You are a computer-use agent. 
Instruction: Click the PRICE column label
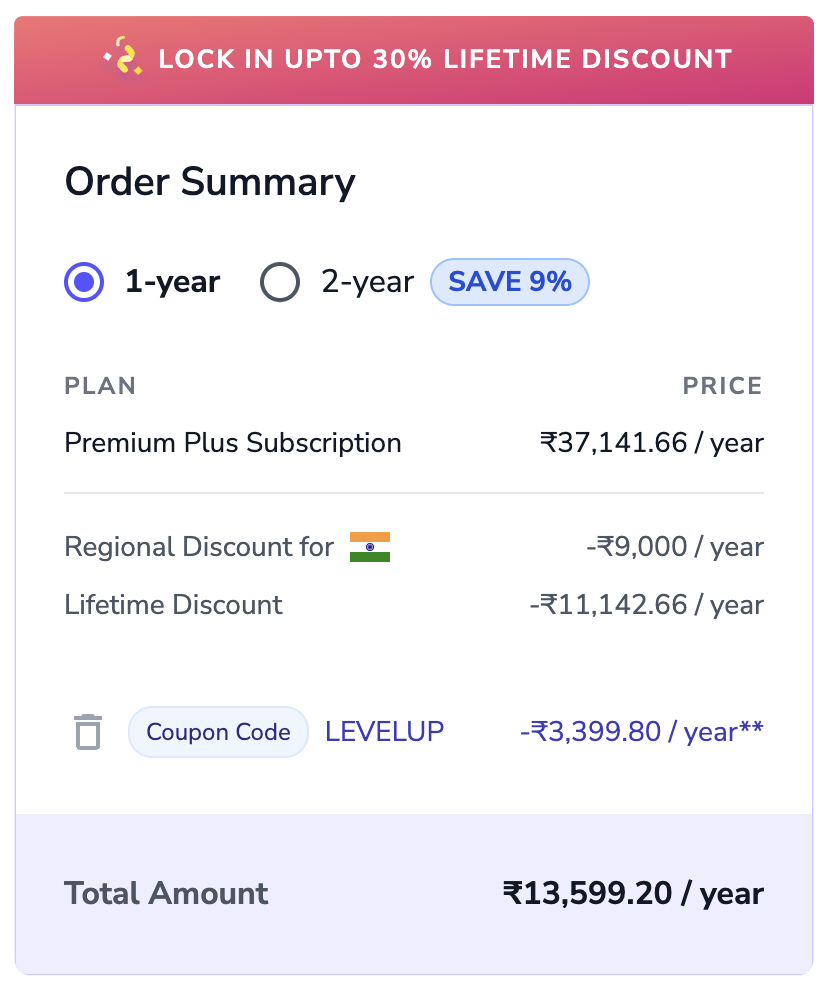(x=722, y=385)
